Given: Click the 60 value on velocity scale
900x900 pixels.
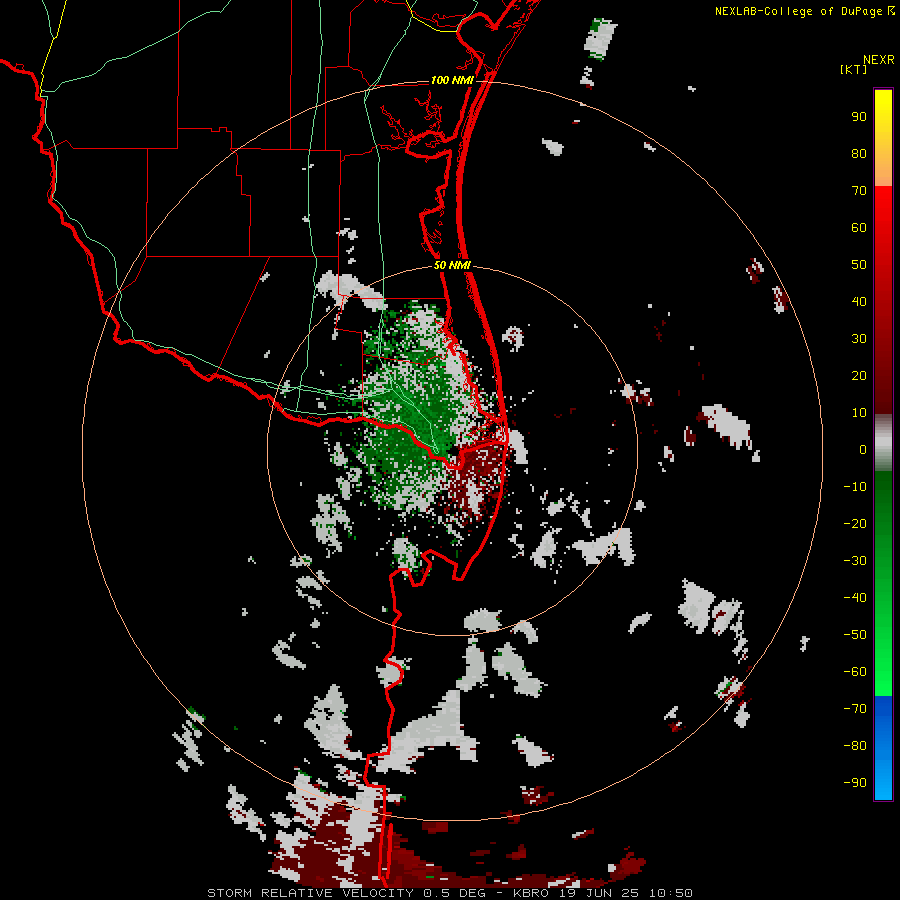Looking at the screenshot, I should click(x=859, y=228).
